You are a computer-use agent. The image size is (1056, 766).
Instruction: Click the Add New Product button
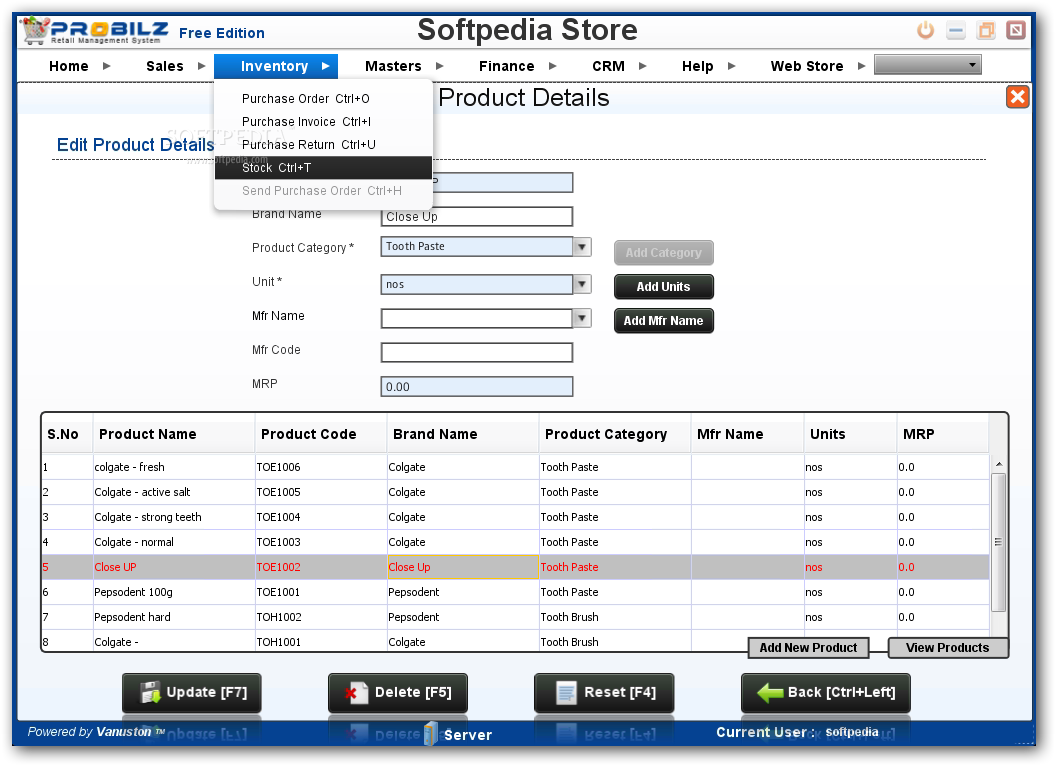(808, 648)
